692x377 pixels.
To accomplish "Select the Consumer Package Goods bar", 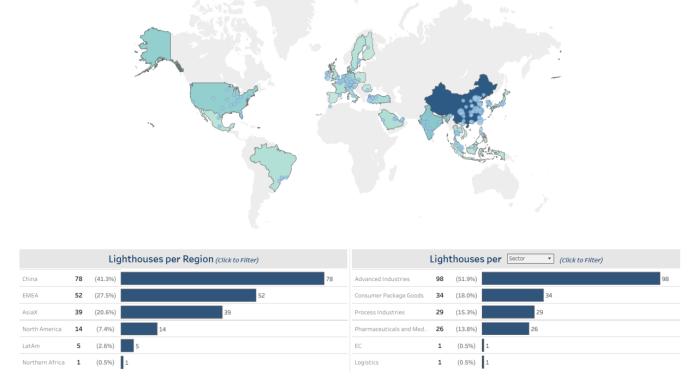I will (512, 295).
